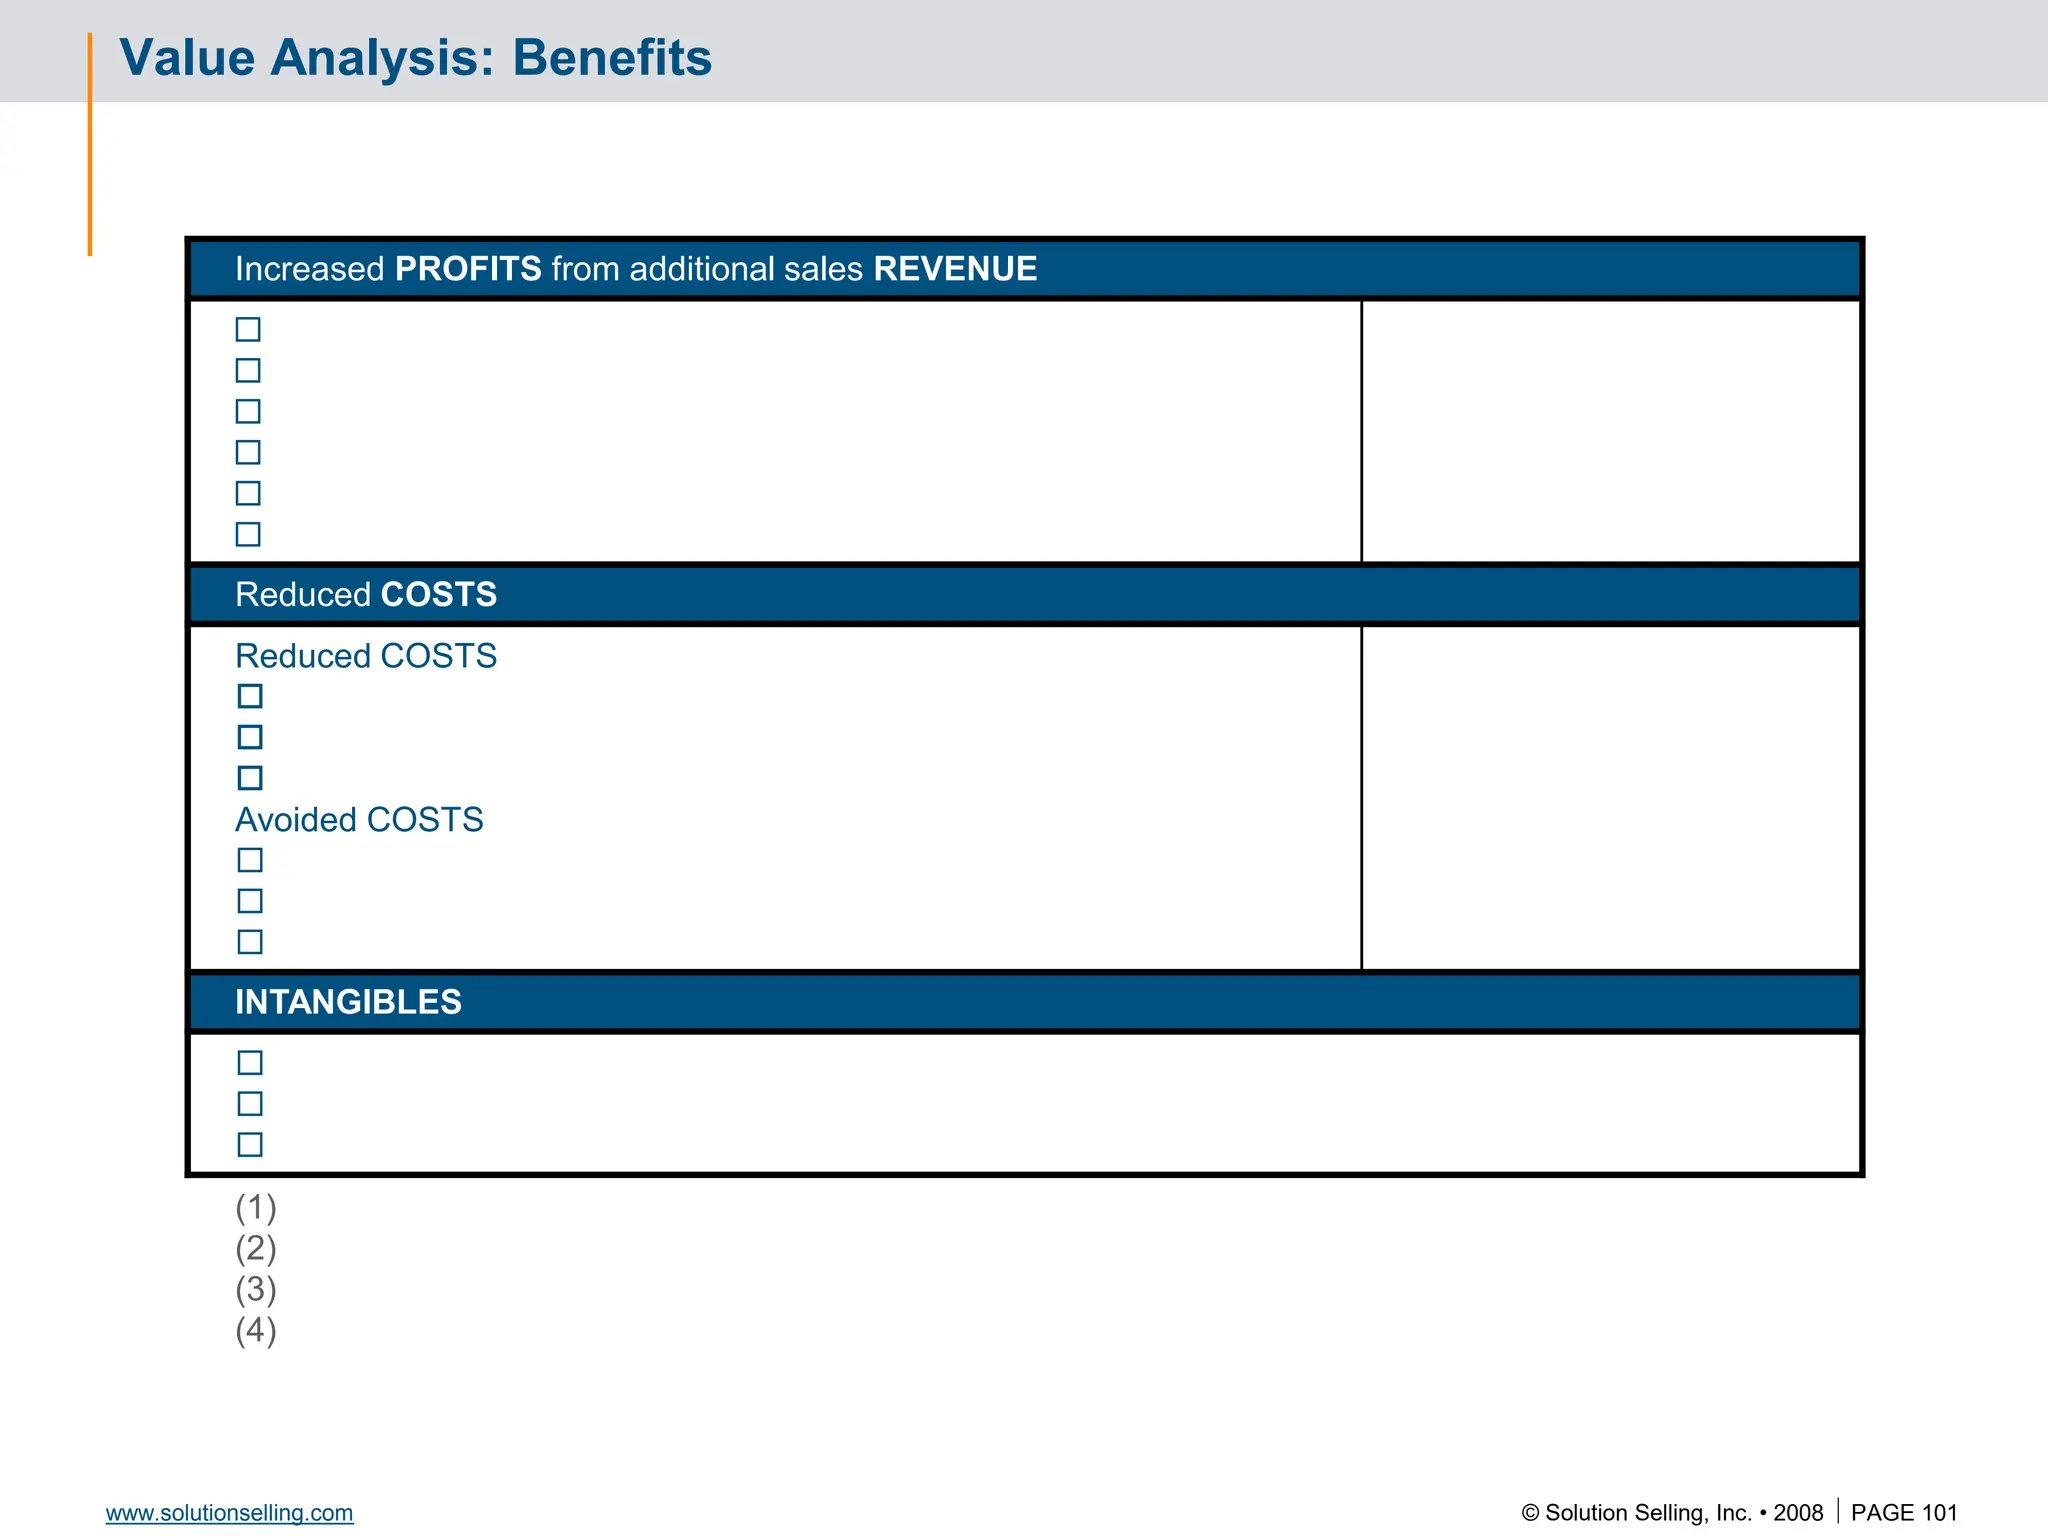2048x1536 pixels.
Task: Click footnote marker (1)
Action: coord(256,1207)
